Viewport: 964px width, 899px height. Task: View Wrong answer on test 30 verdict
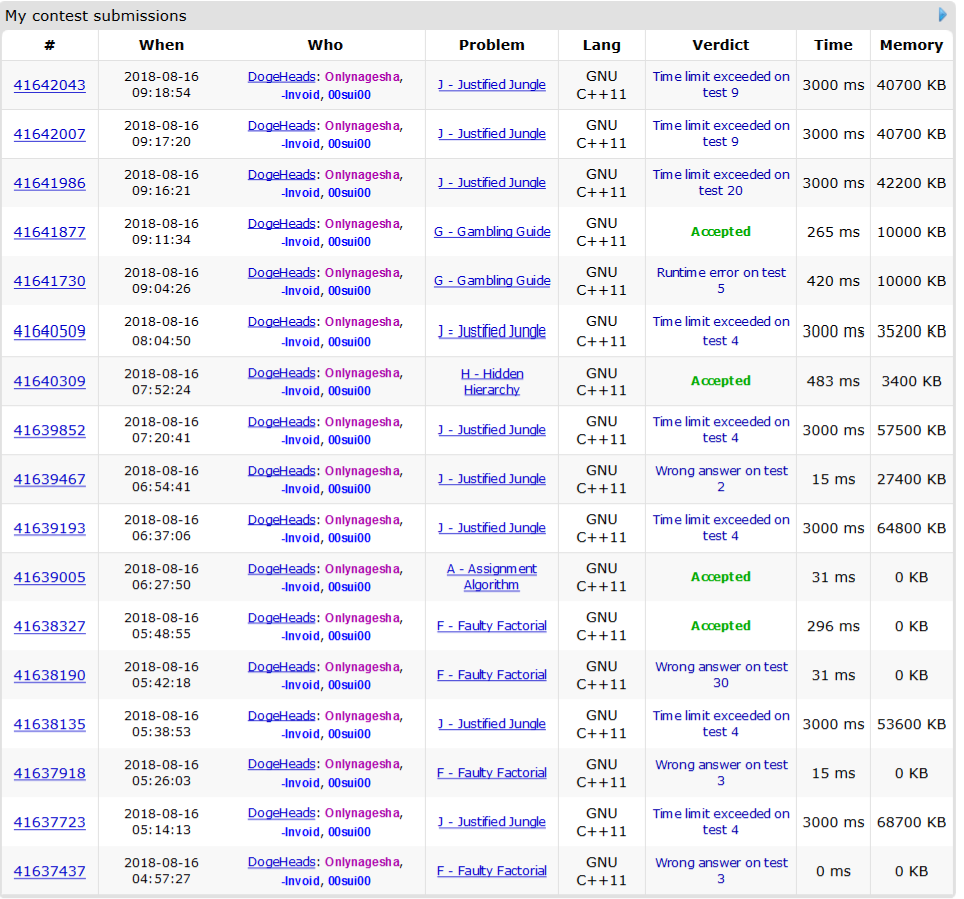coord(720,675)
